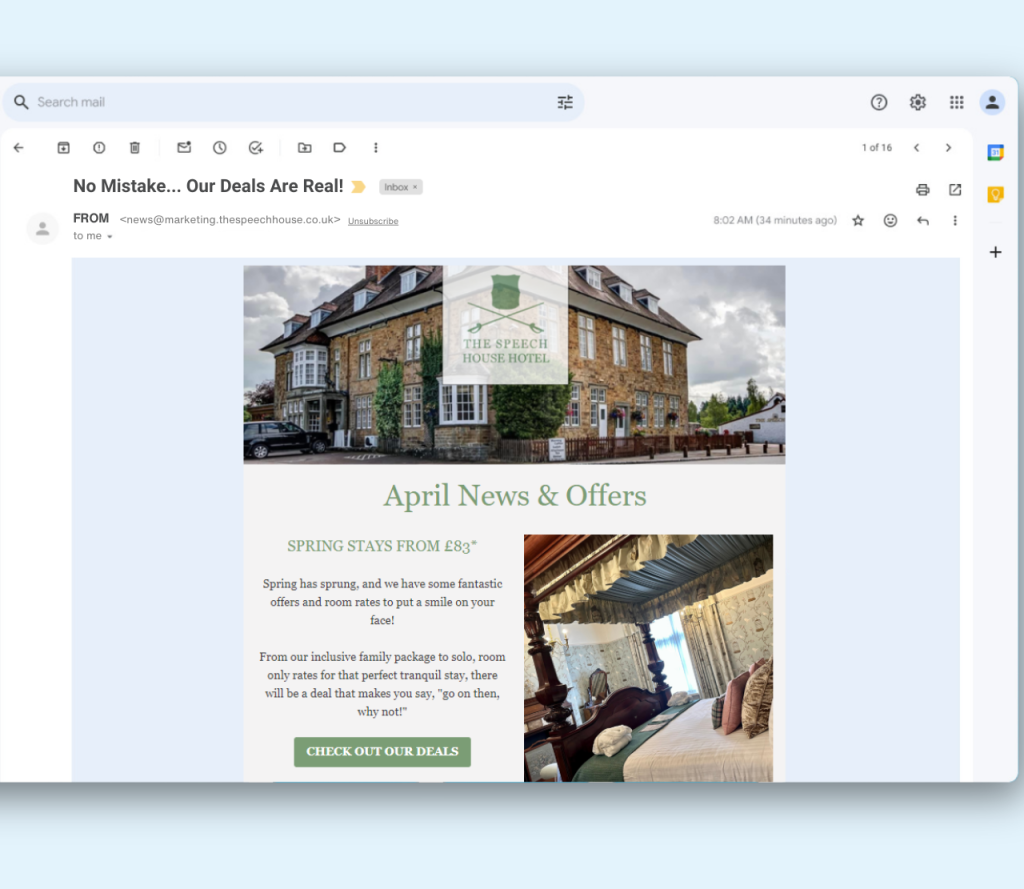Open Google account avatar
The height and width of the screenshot is (889, 1024).
(x=992, y=102)
